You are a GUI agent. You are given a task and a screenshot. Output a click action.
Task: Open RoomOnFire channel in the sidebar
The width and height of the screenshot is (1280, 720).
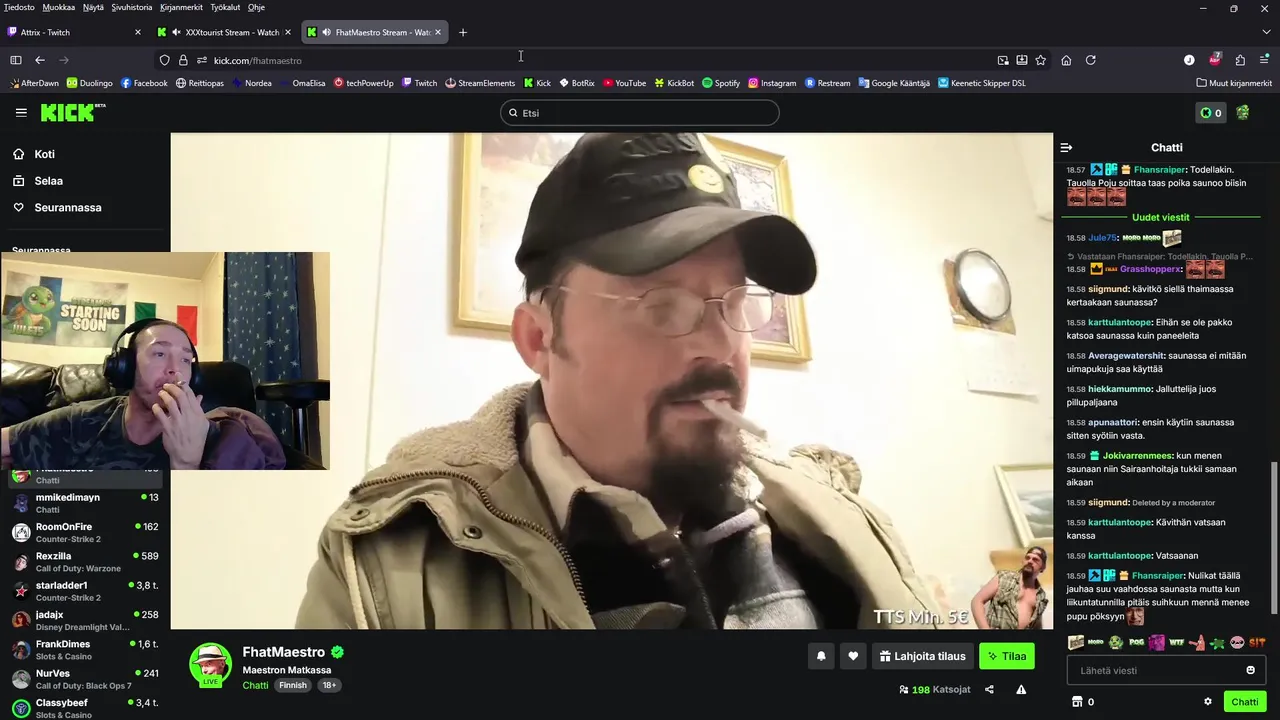85,532
